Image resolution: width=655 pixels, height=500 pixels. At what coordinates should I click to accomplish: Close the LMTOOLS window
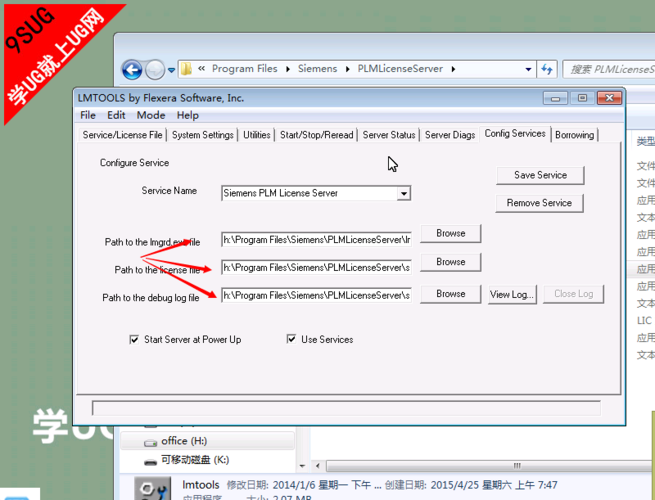point(609,98)
